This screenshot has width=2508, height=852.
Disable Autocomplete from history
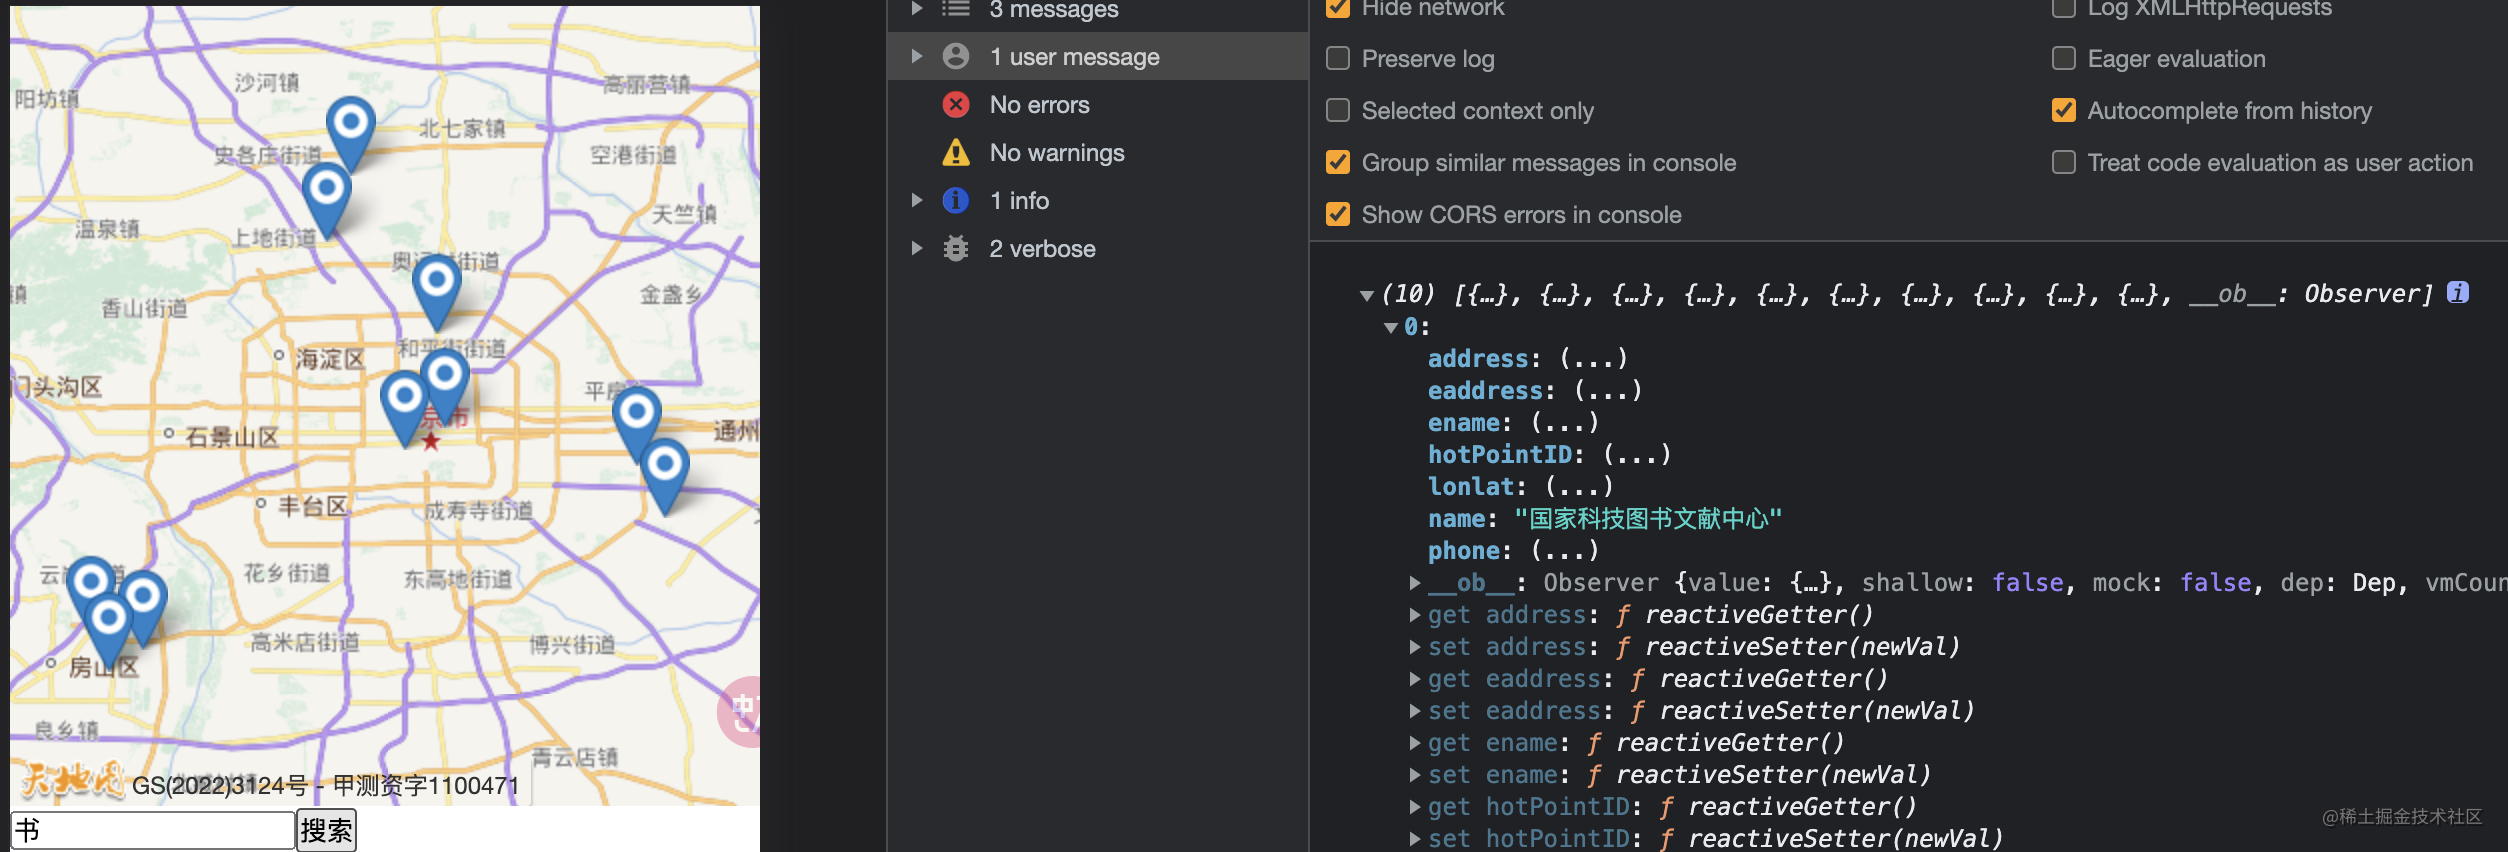[x=2064, y=111]
